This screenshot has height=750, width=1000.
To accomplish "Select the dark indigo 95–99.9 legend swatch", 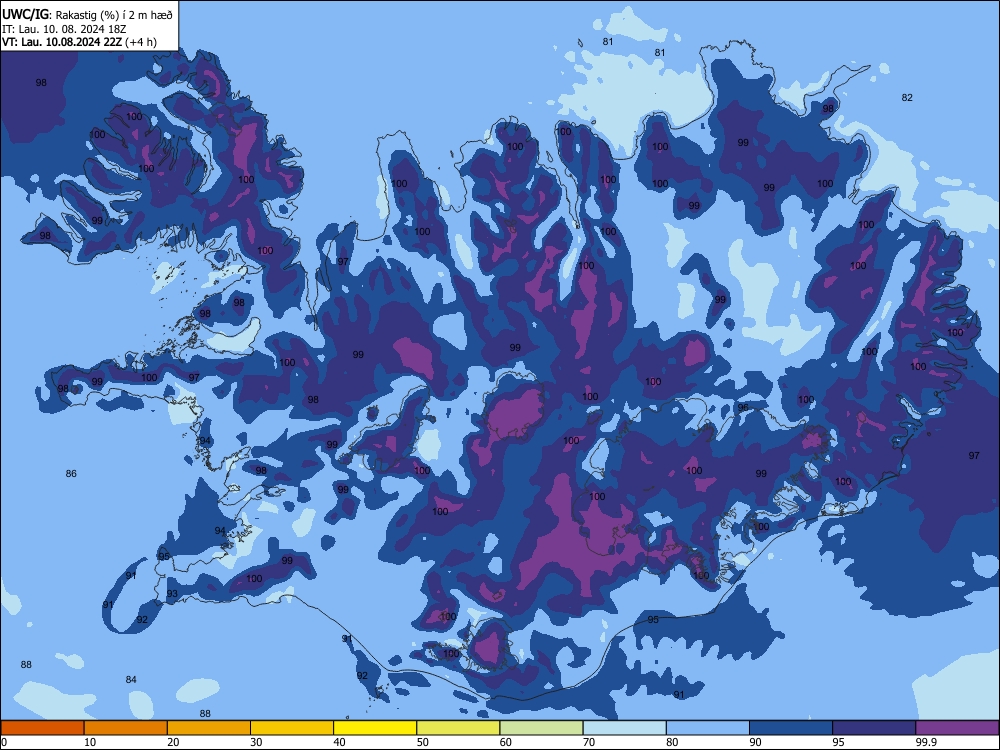I will (874, 728).
